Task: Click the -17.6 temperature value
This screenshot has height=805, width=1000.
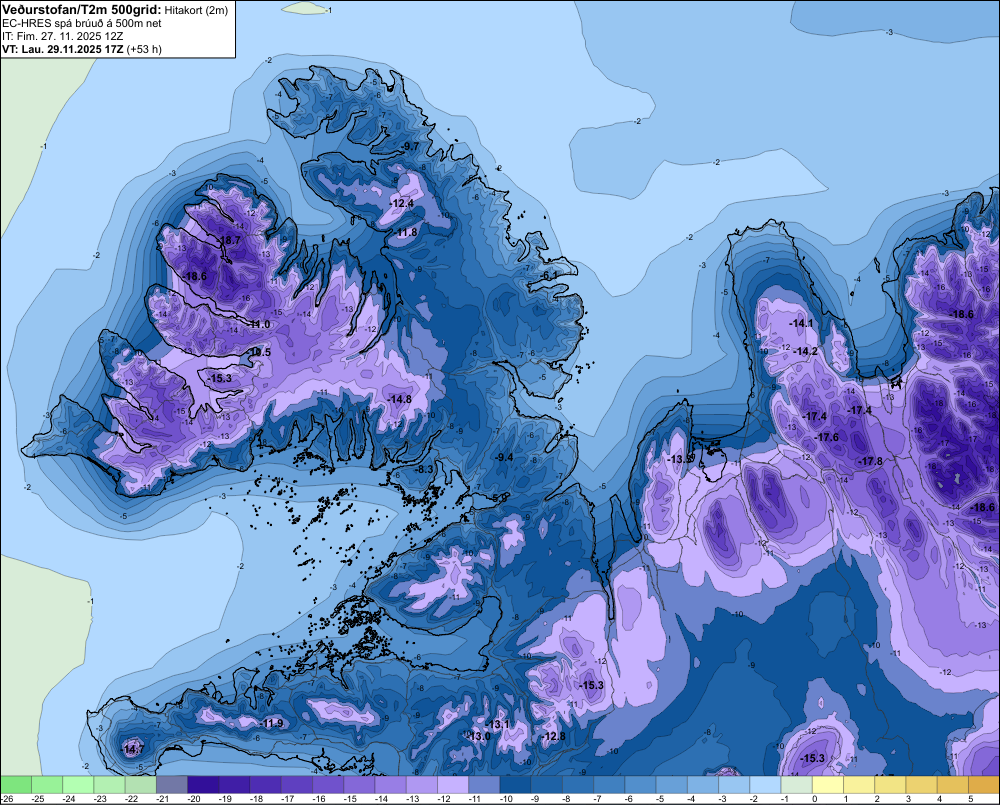Action: (x=827, y=437)
